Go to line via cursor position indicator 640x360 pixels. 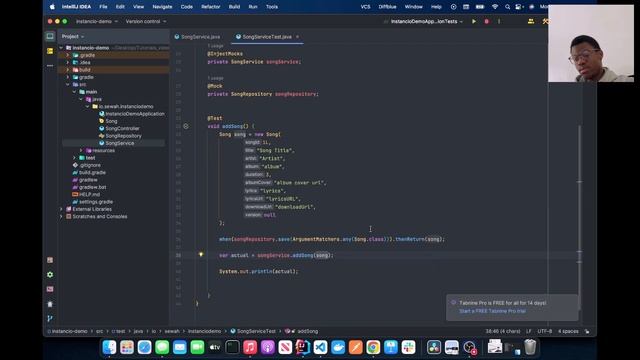click(x=503, y=331)
